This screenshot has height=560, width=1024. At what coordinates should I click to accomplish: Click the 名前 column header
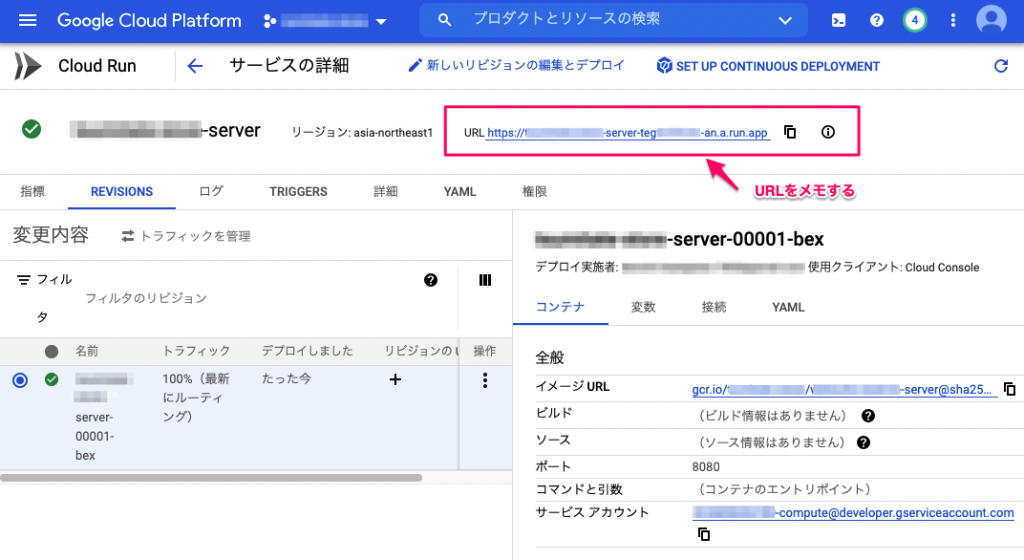[87, 351]
